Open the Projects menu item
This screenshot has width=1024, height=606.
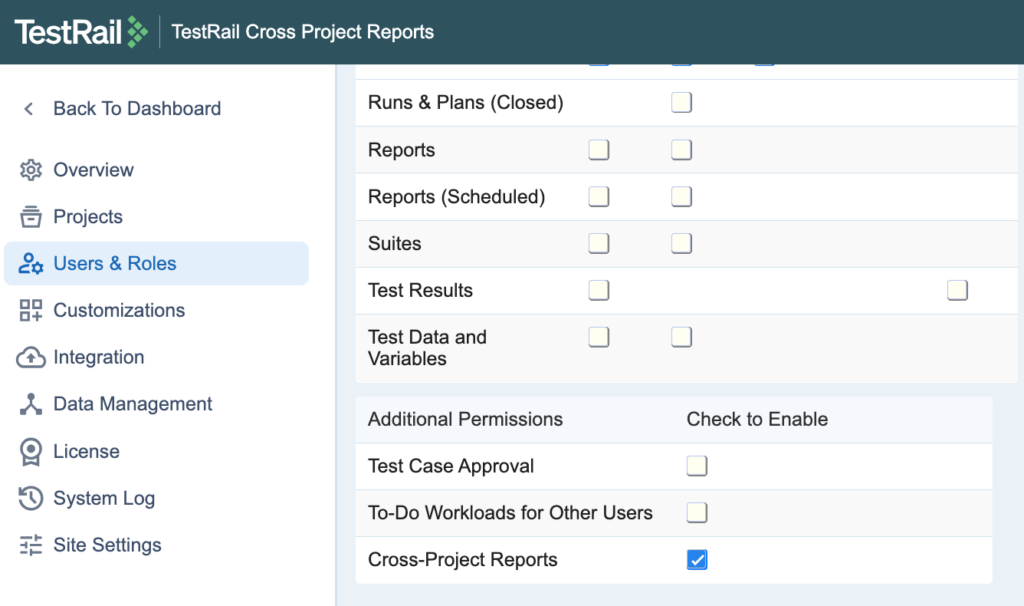coord(88,217)
